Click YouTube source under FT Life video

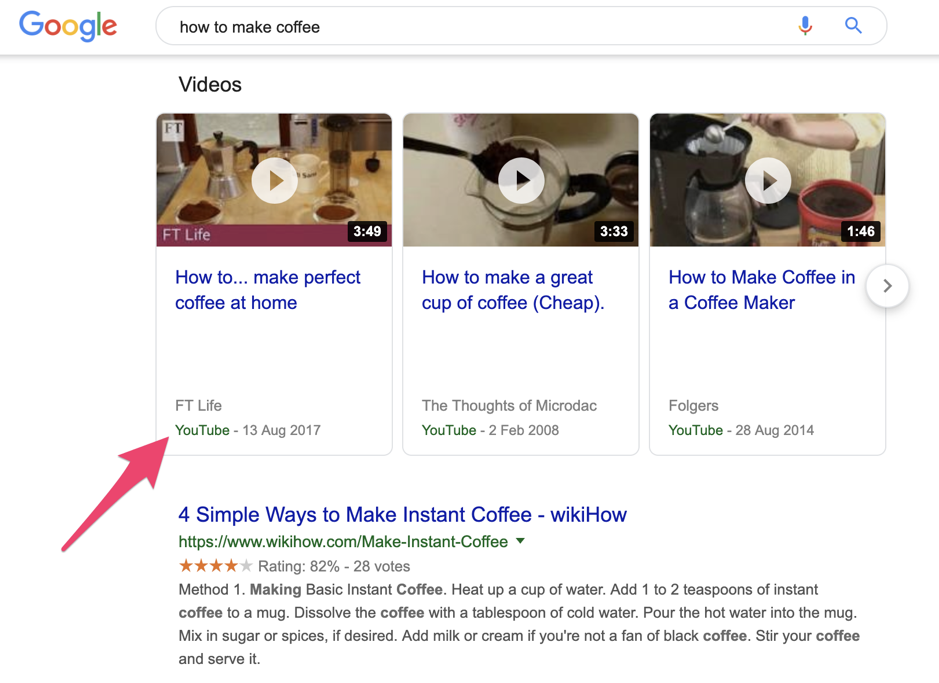click(202, 430)
